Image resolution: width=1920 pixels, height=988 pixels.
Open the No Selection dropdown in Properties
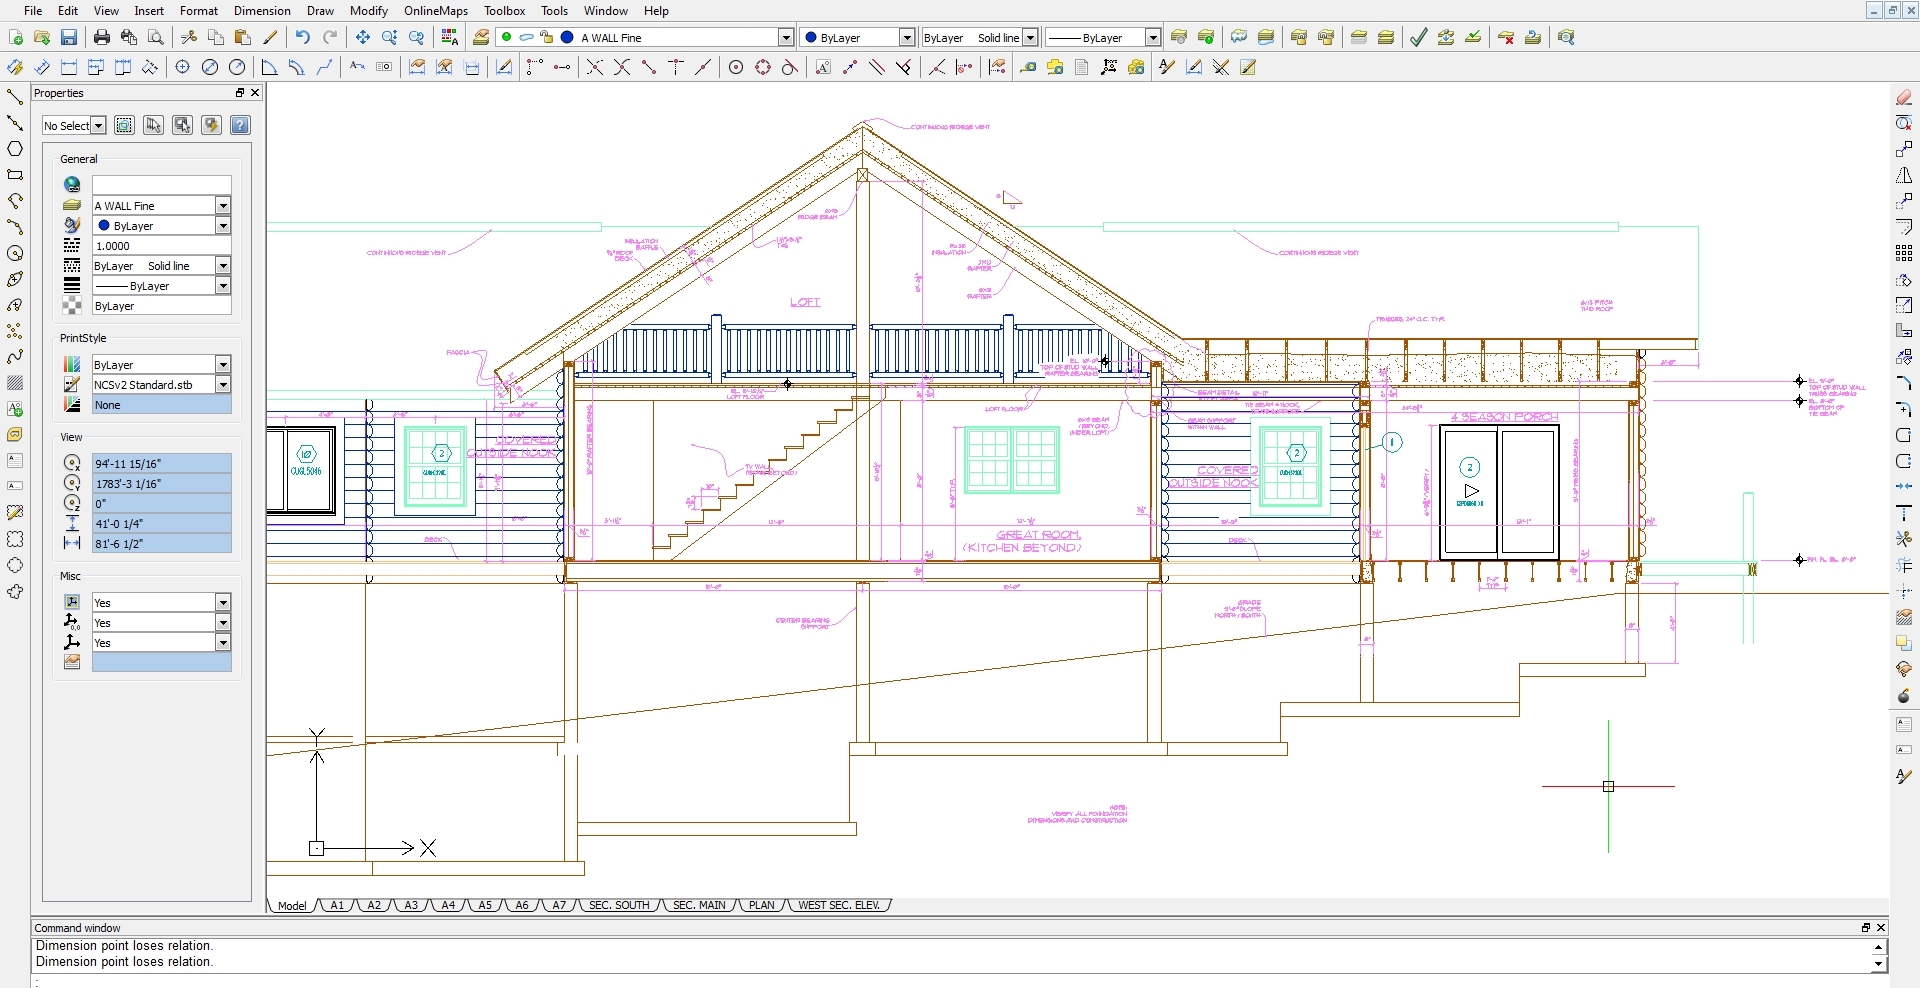pos(99,125)
